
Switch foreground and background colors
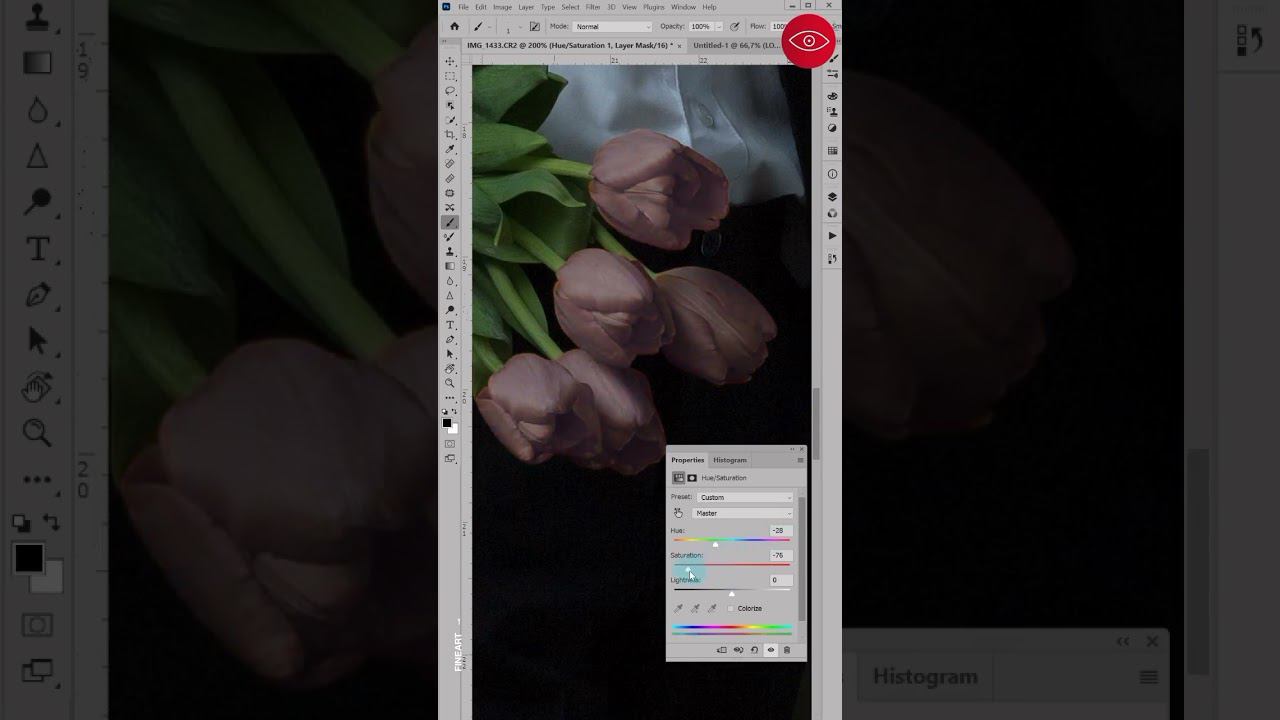pyautogui.click(x=455, y=411)
